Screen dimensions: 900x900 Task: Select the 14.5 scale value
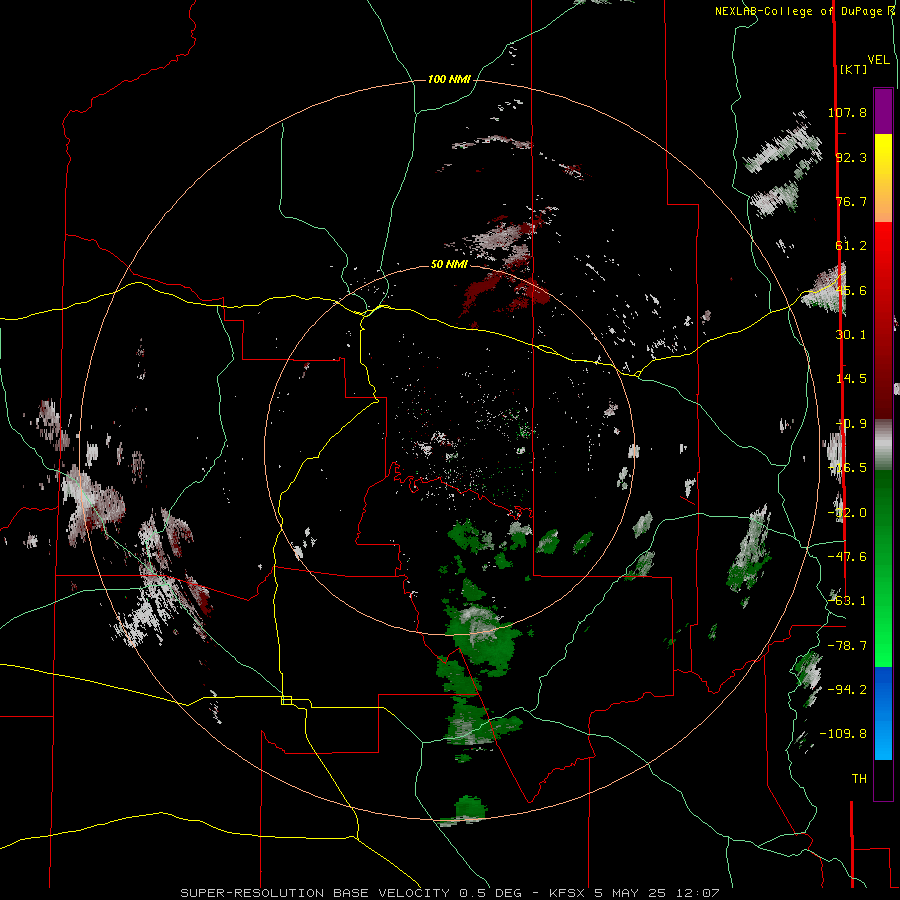[x=851, y=379]
